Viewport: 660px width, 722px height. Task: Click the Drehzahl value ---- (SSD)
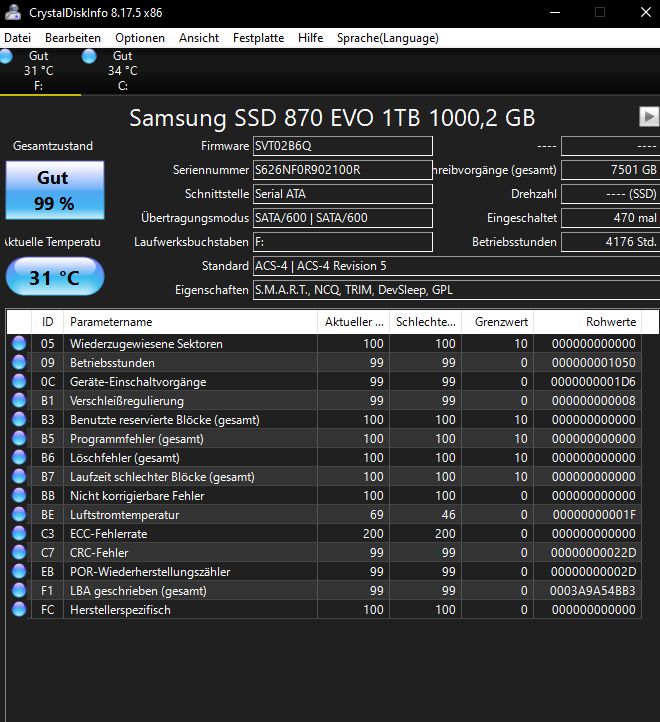click(610, 194)
